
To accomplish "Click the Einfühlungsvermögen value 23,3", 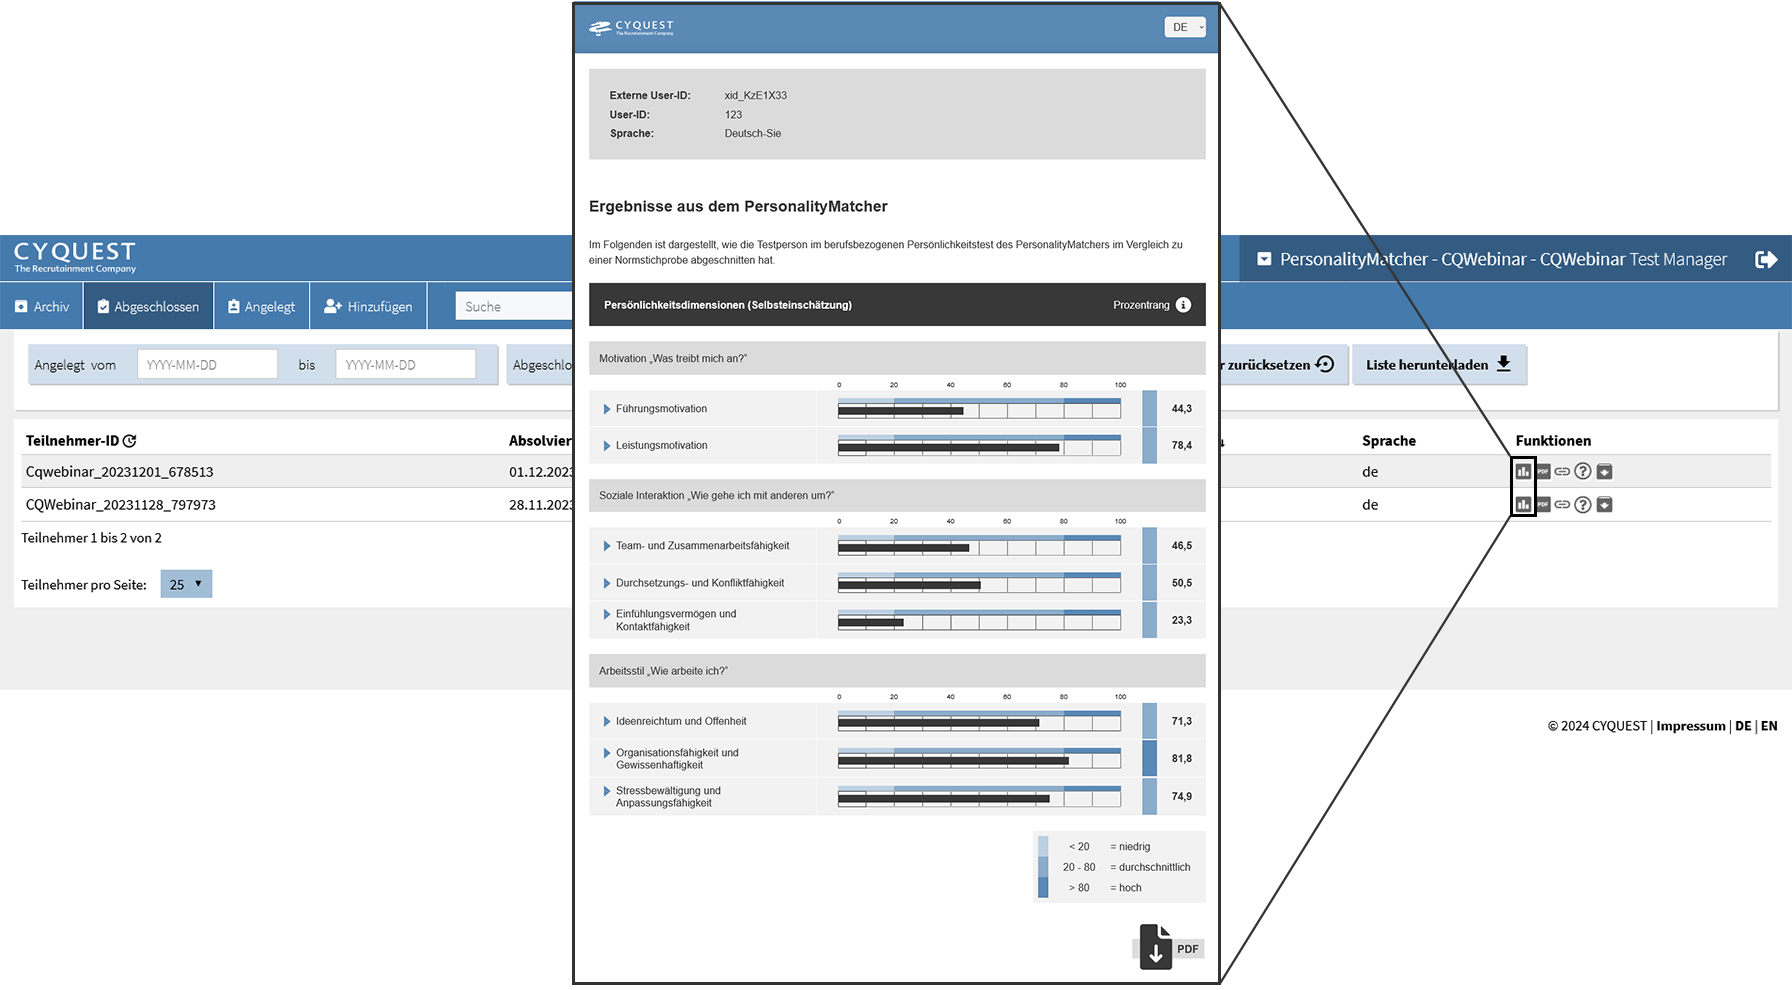I will coord(1182,620).
